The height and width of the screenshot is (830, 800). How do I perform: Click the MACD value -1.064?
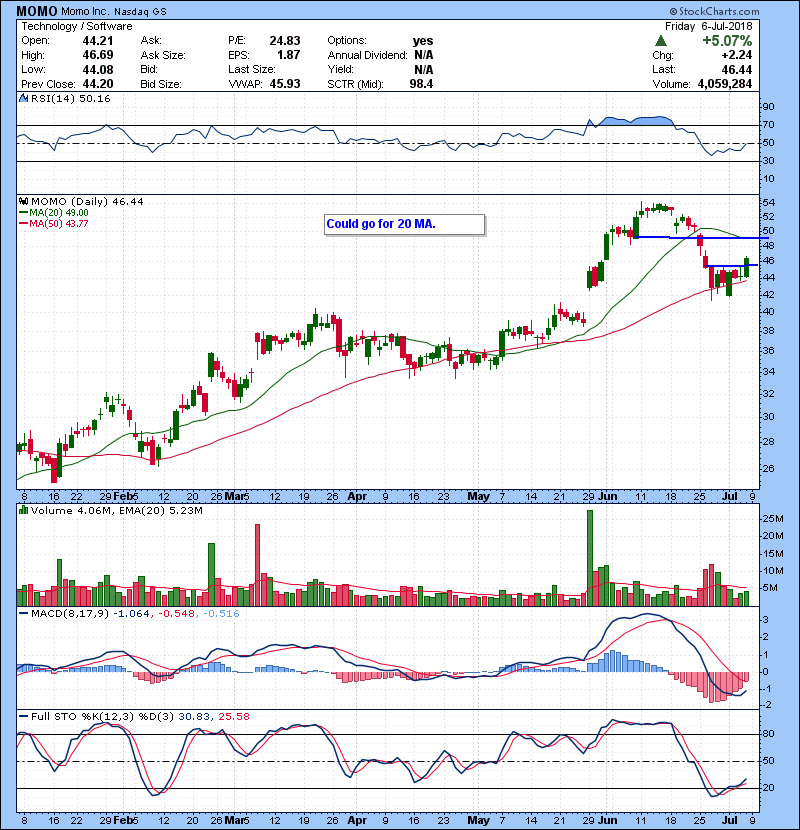tap(132, 614)
